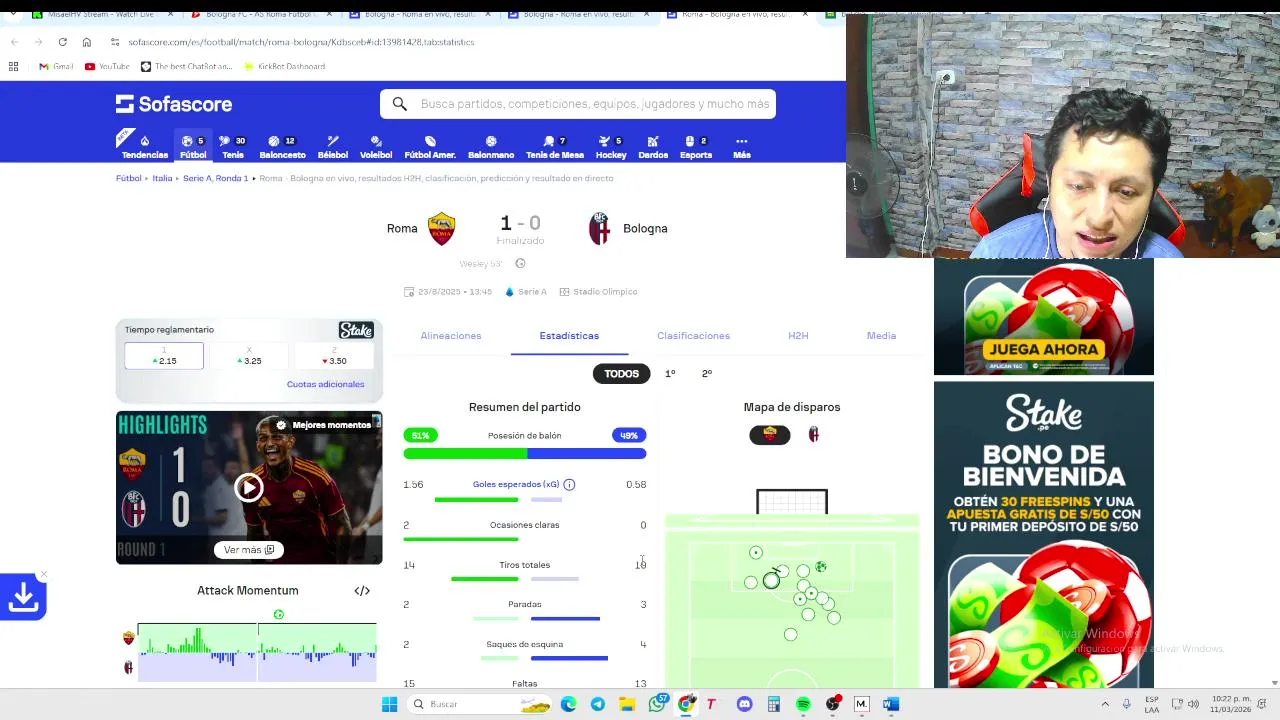The image size is (1280, 720).
Task: Open YouTube bookmark
Action: [x=107, y=66]
